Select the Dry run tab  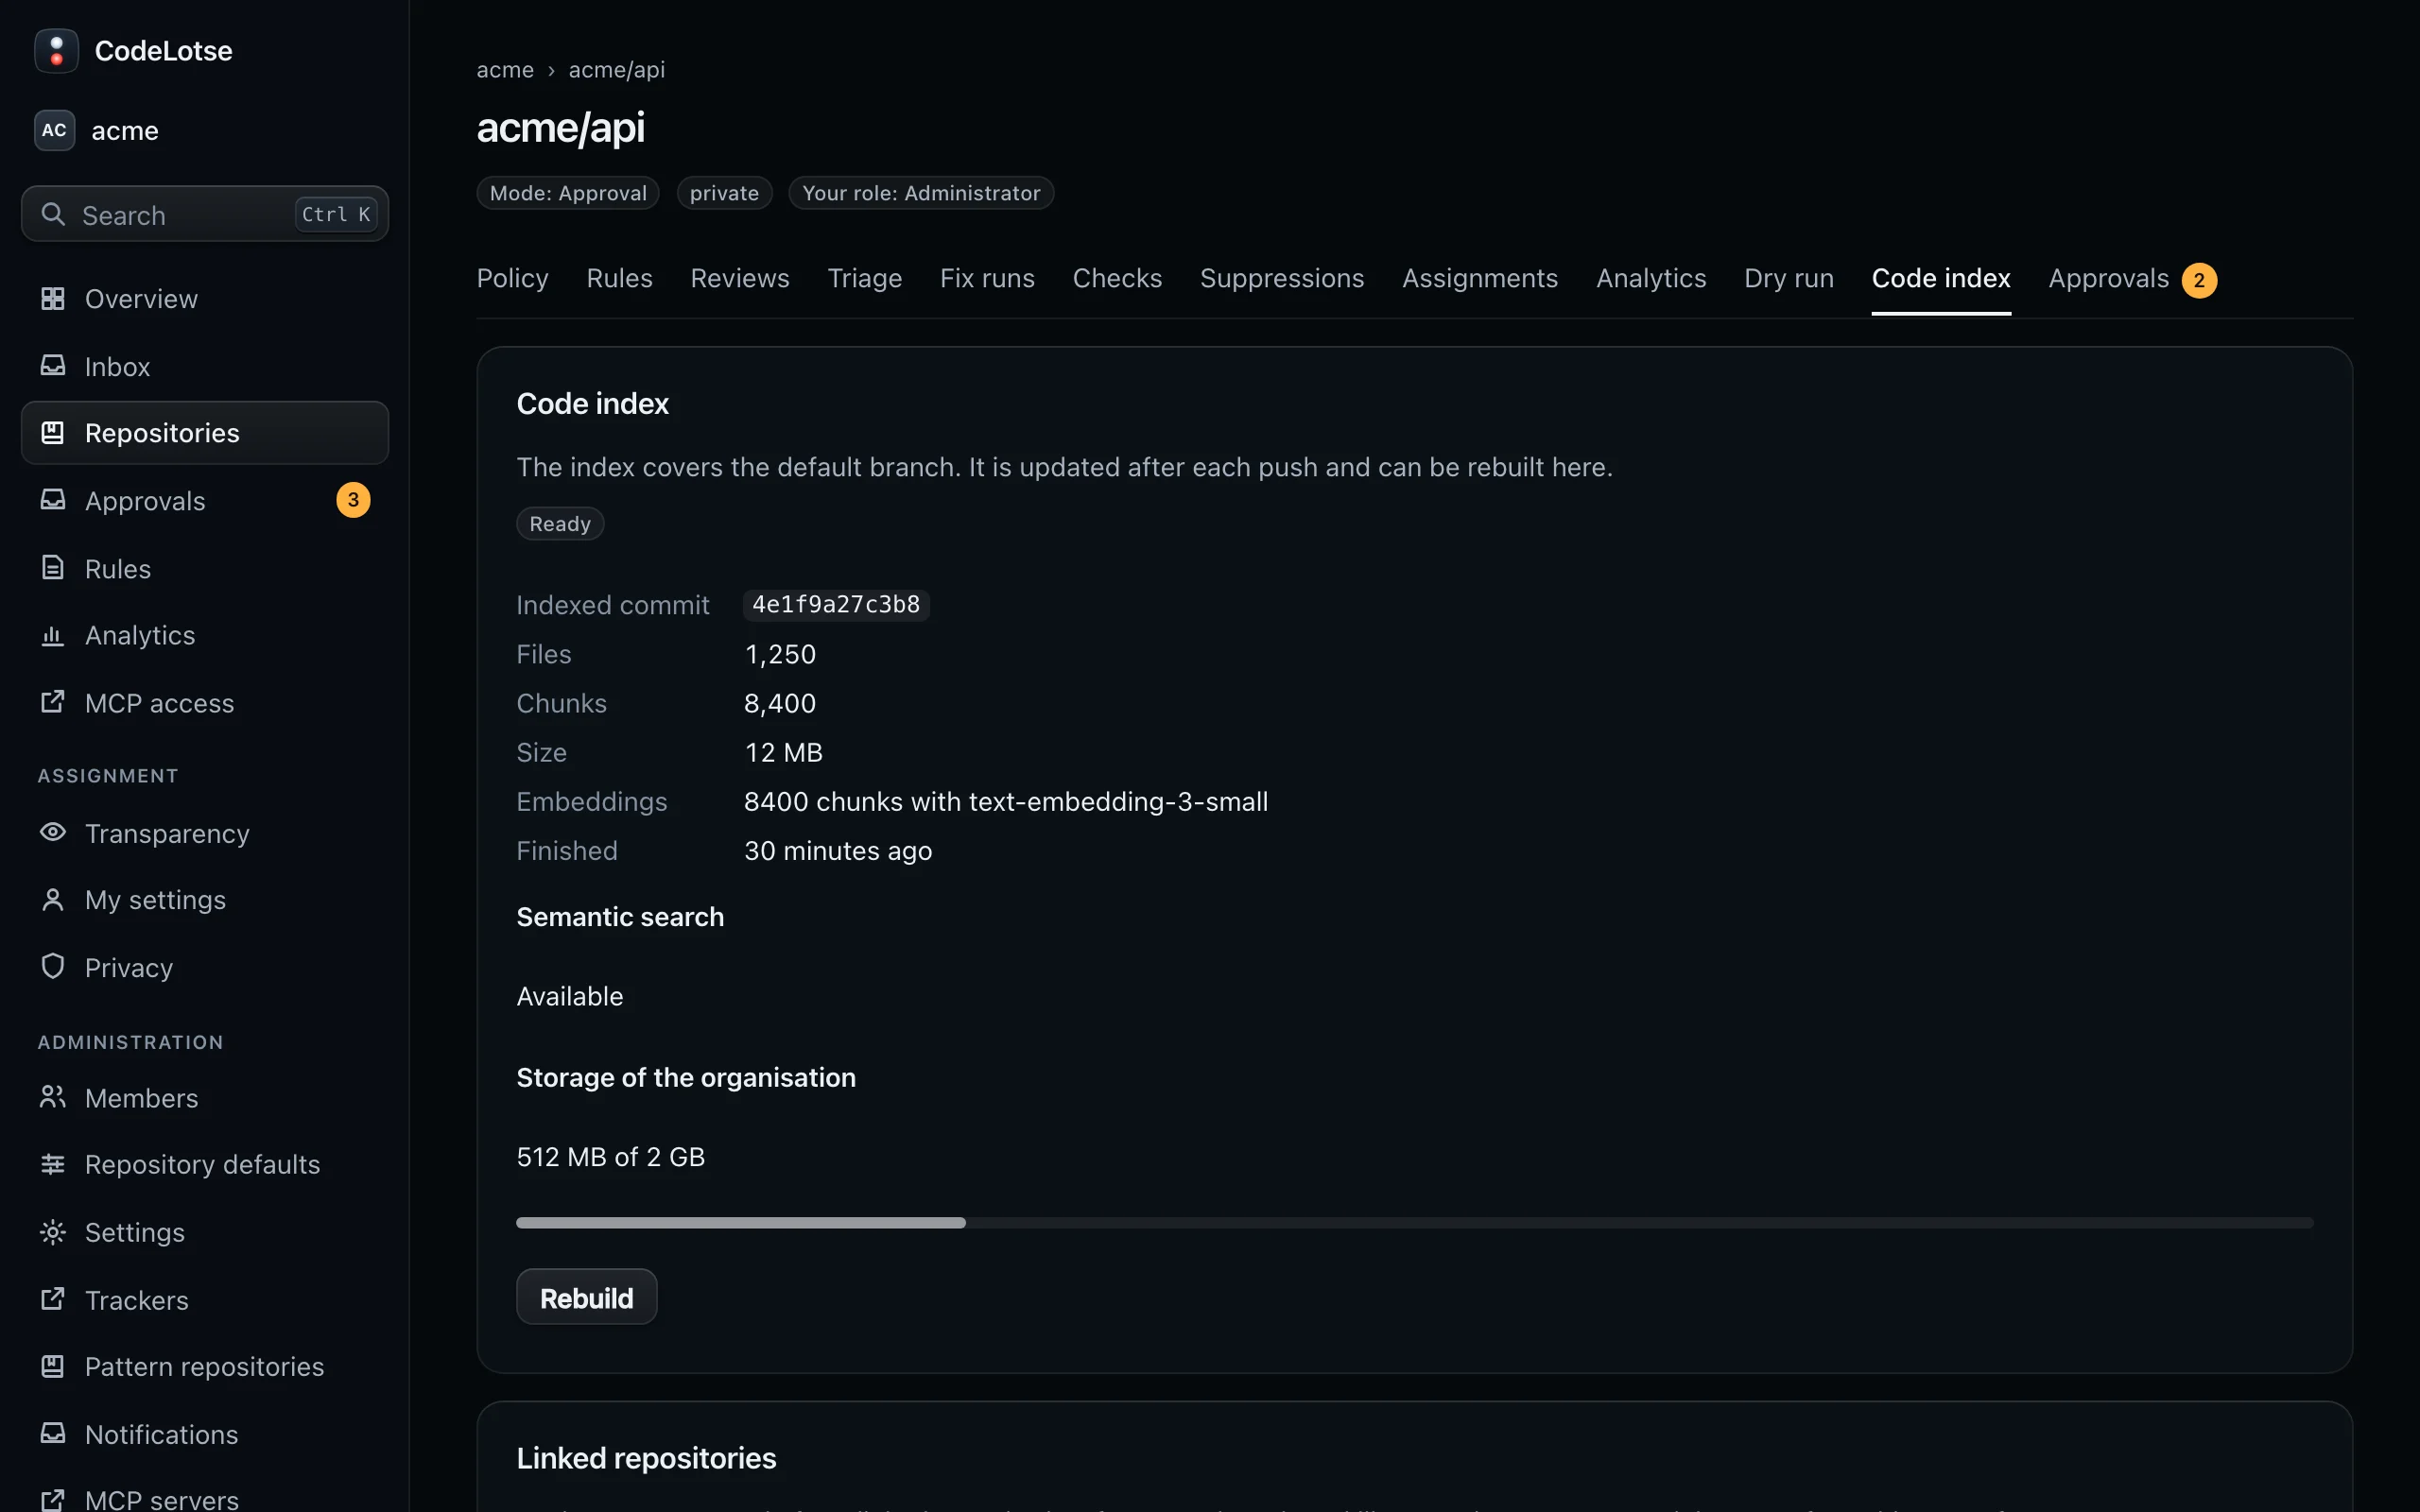pos(1789,278)
